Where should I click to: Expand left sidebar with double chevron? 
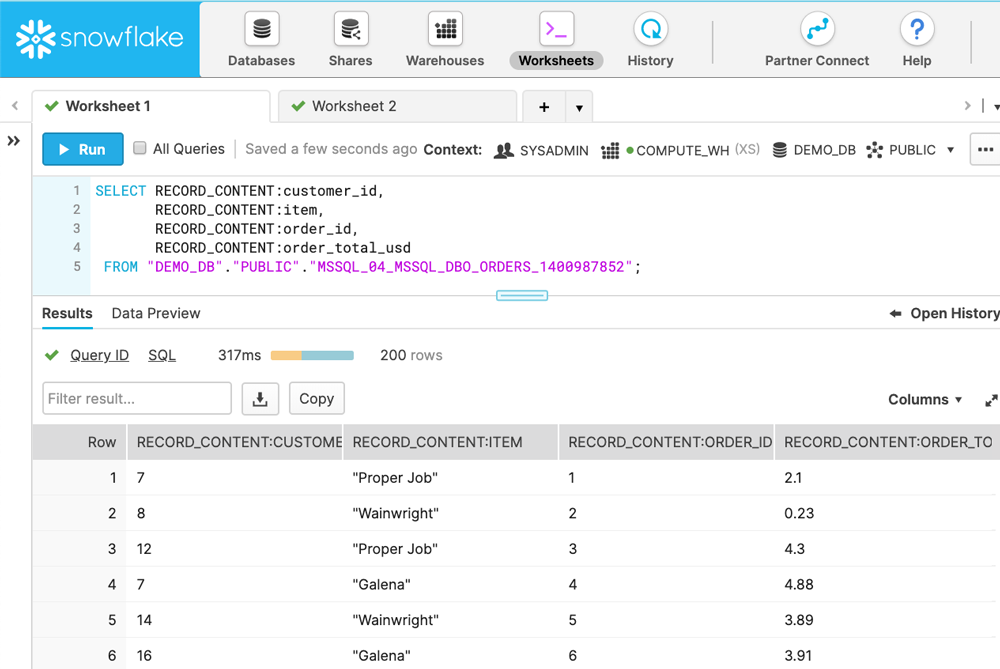pyautogui.click(x=13, y=141)
